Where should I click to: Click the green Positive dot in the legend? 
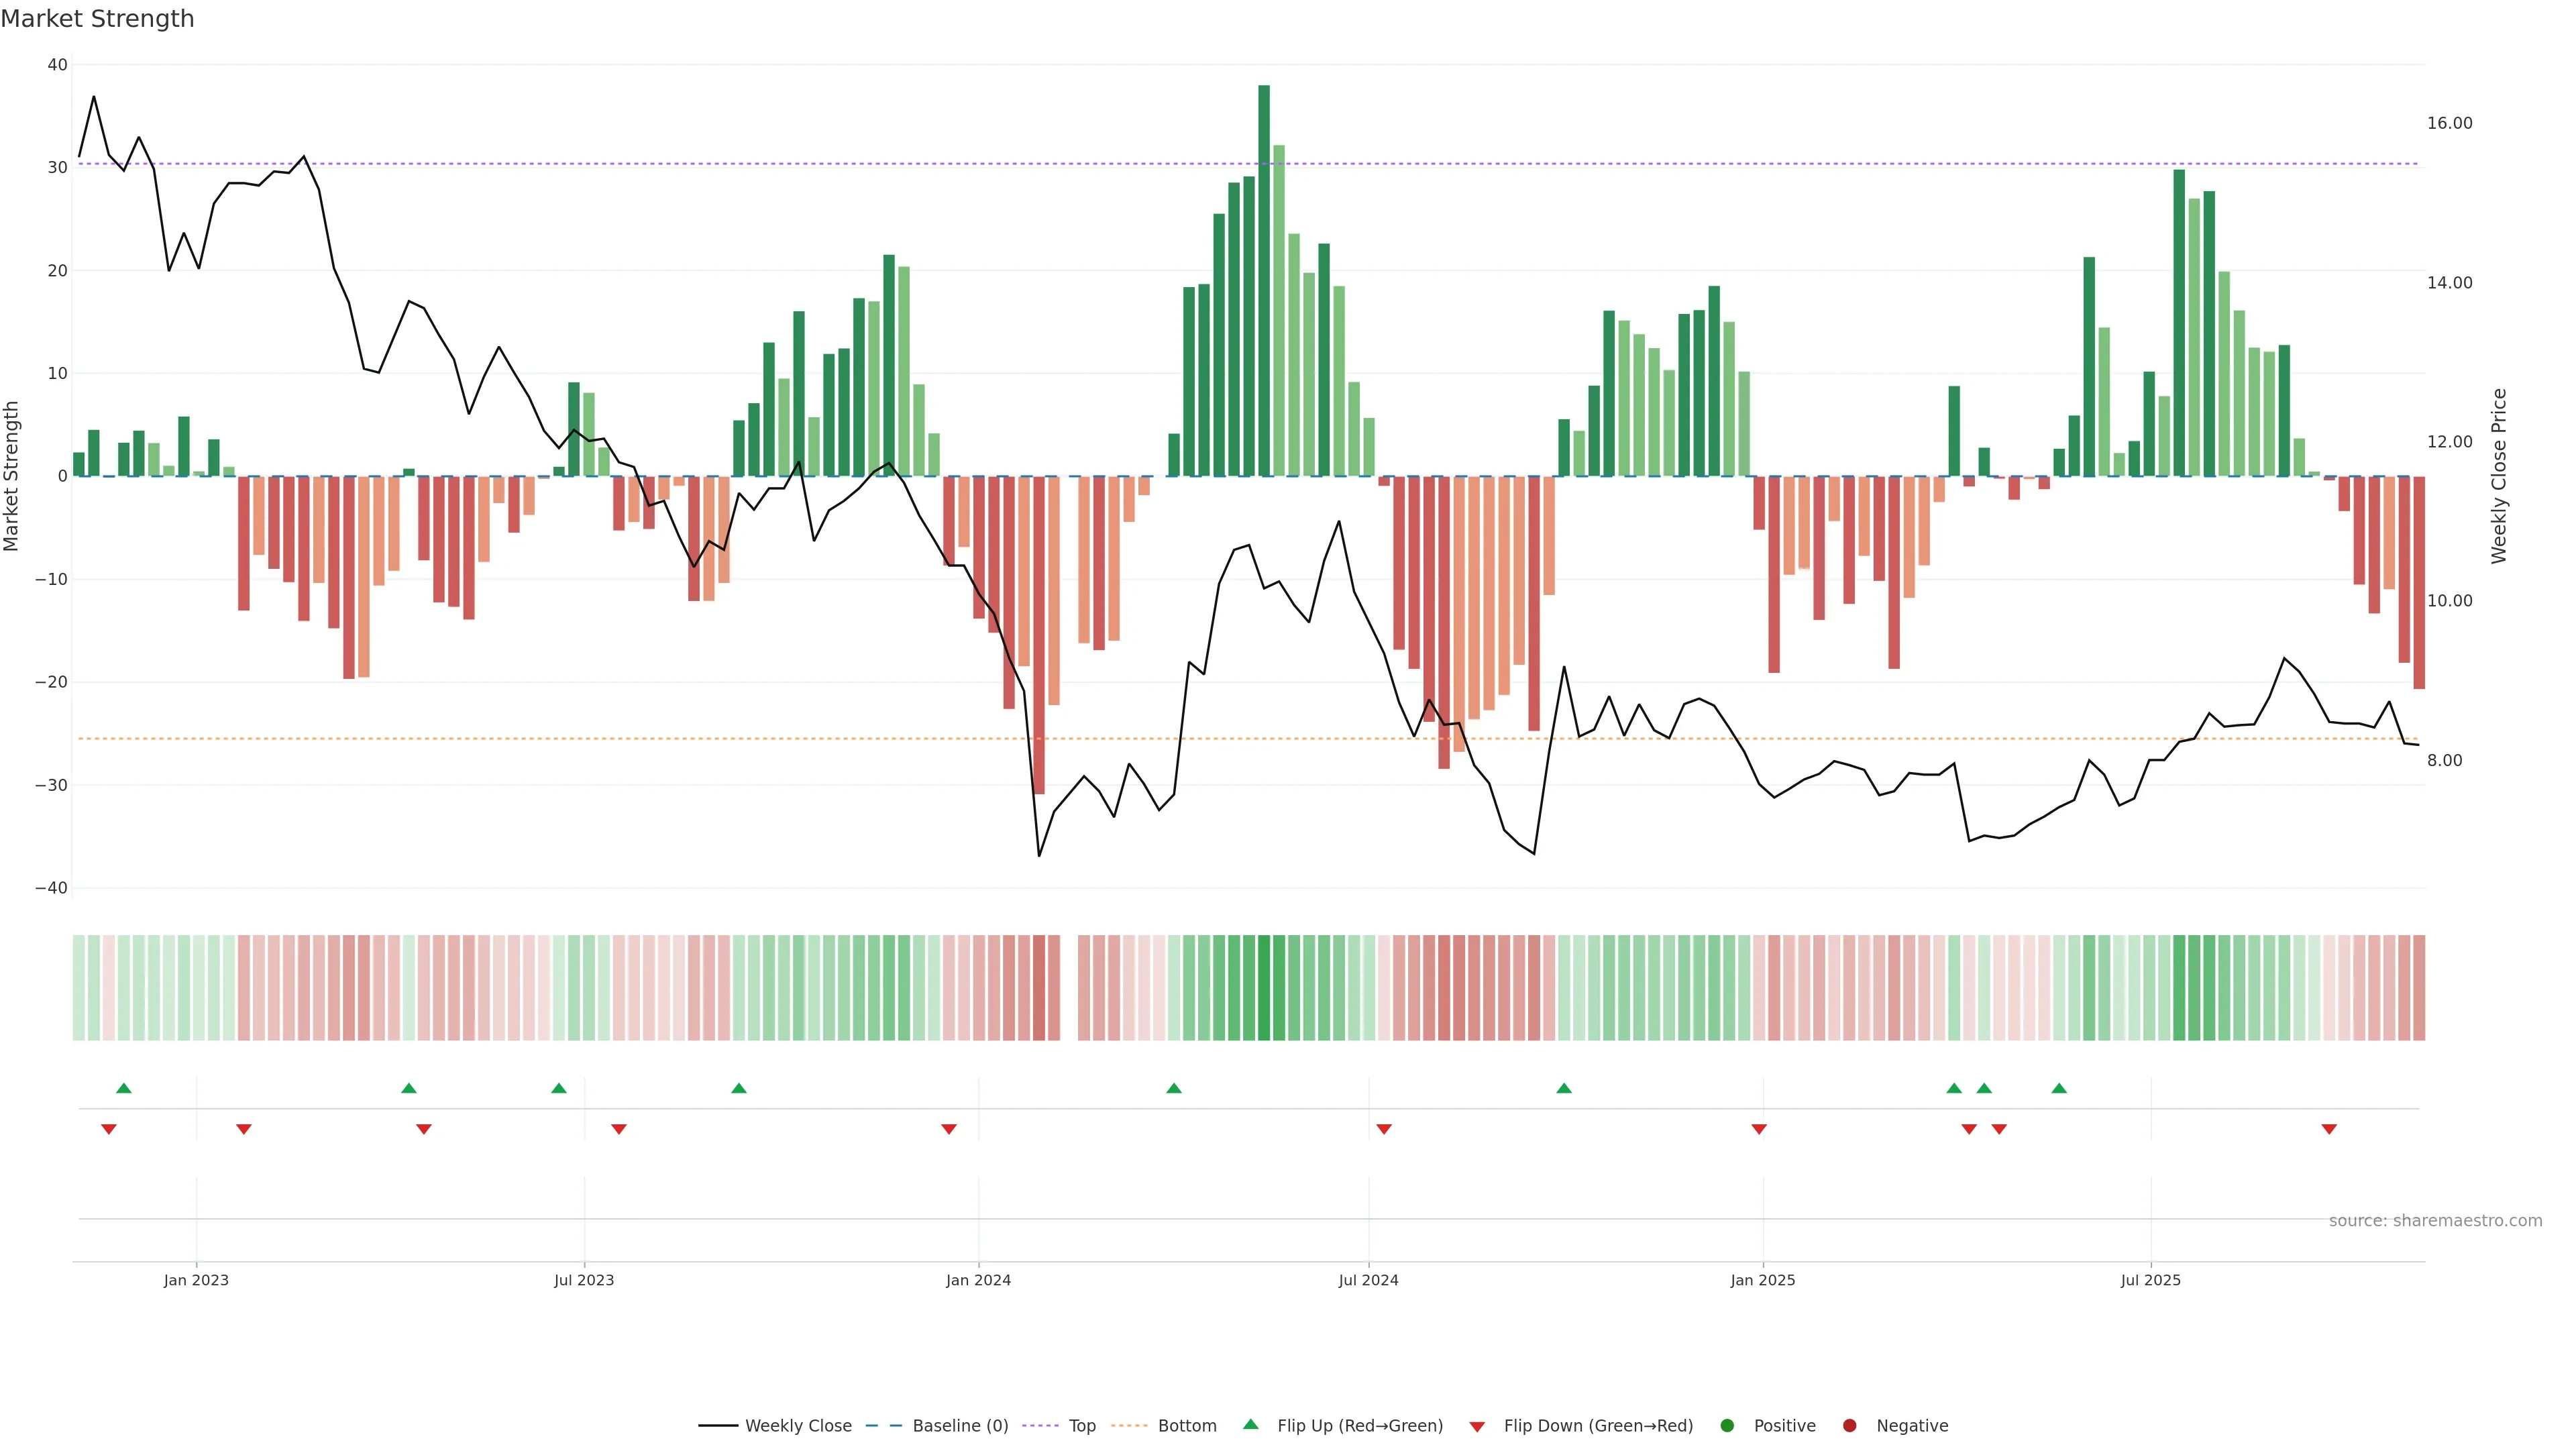(x=1727, y=1426)
